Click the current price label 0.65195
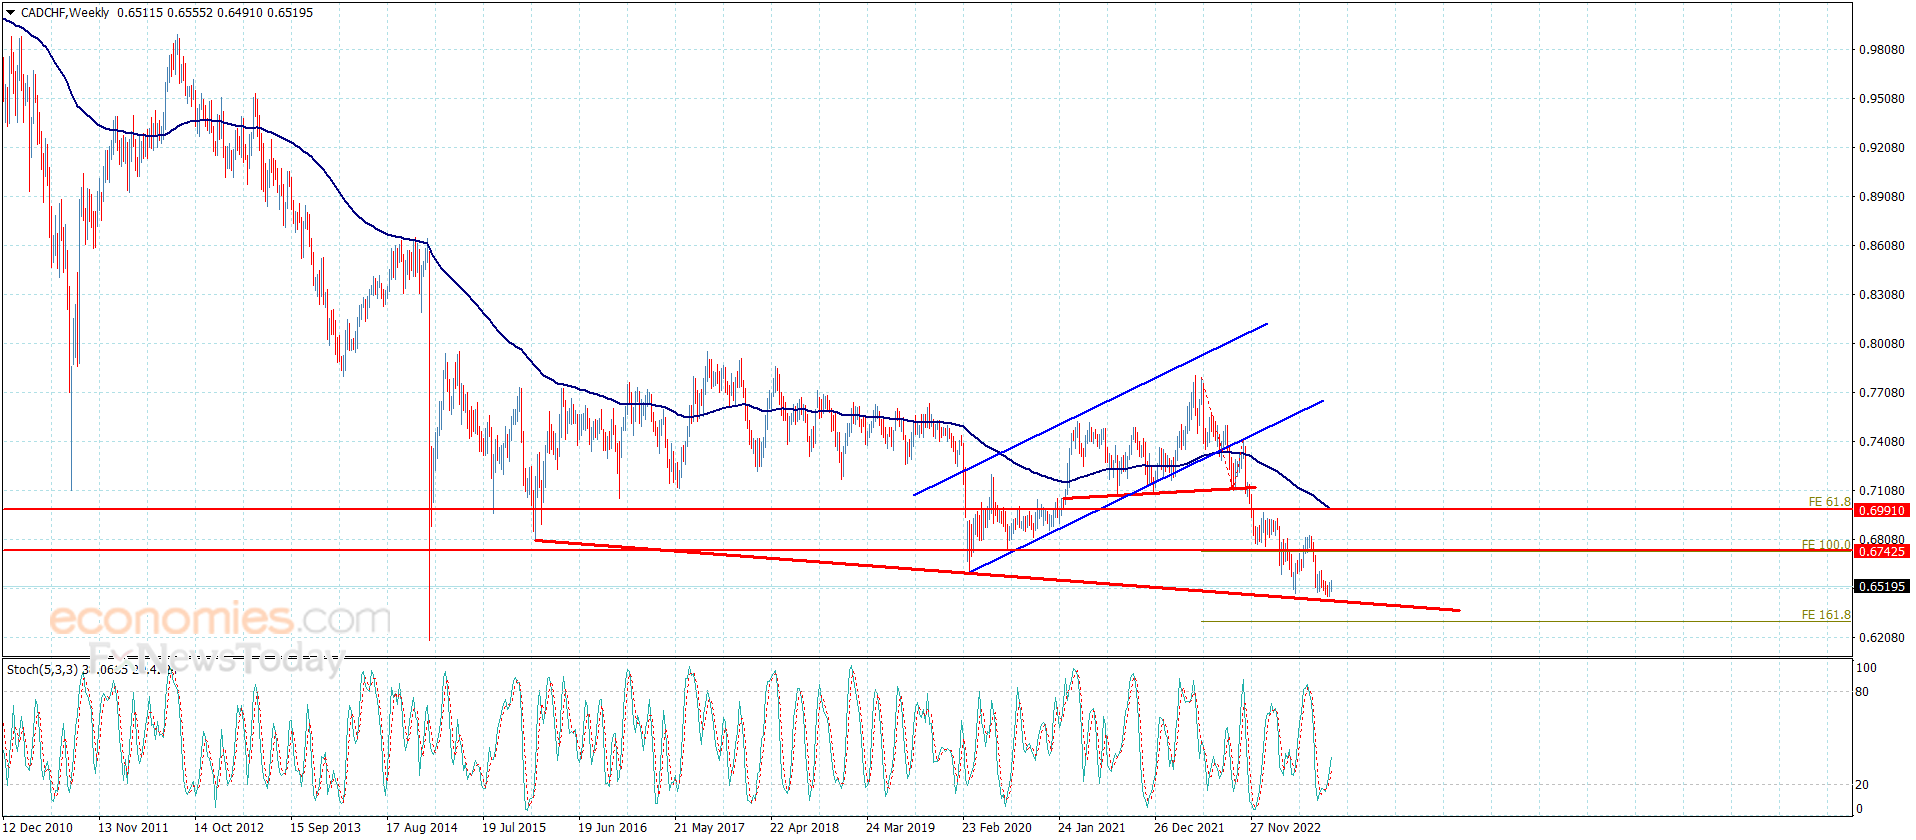This screenshot has width=1916, height=840. (x=1881, y=587)
